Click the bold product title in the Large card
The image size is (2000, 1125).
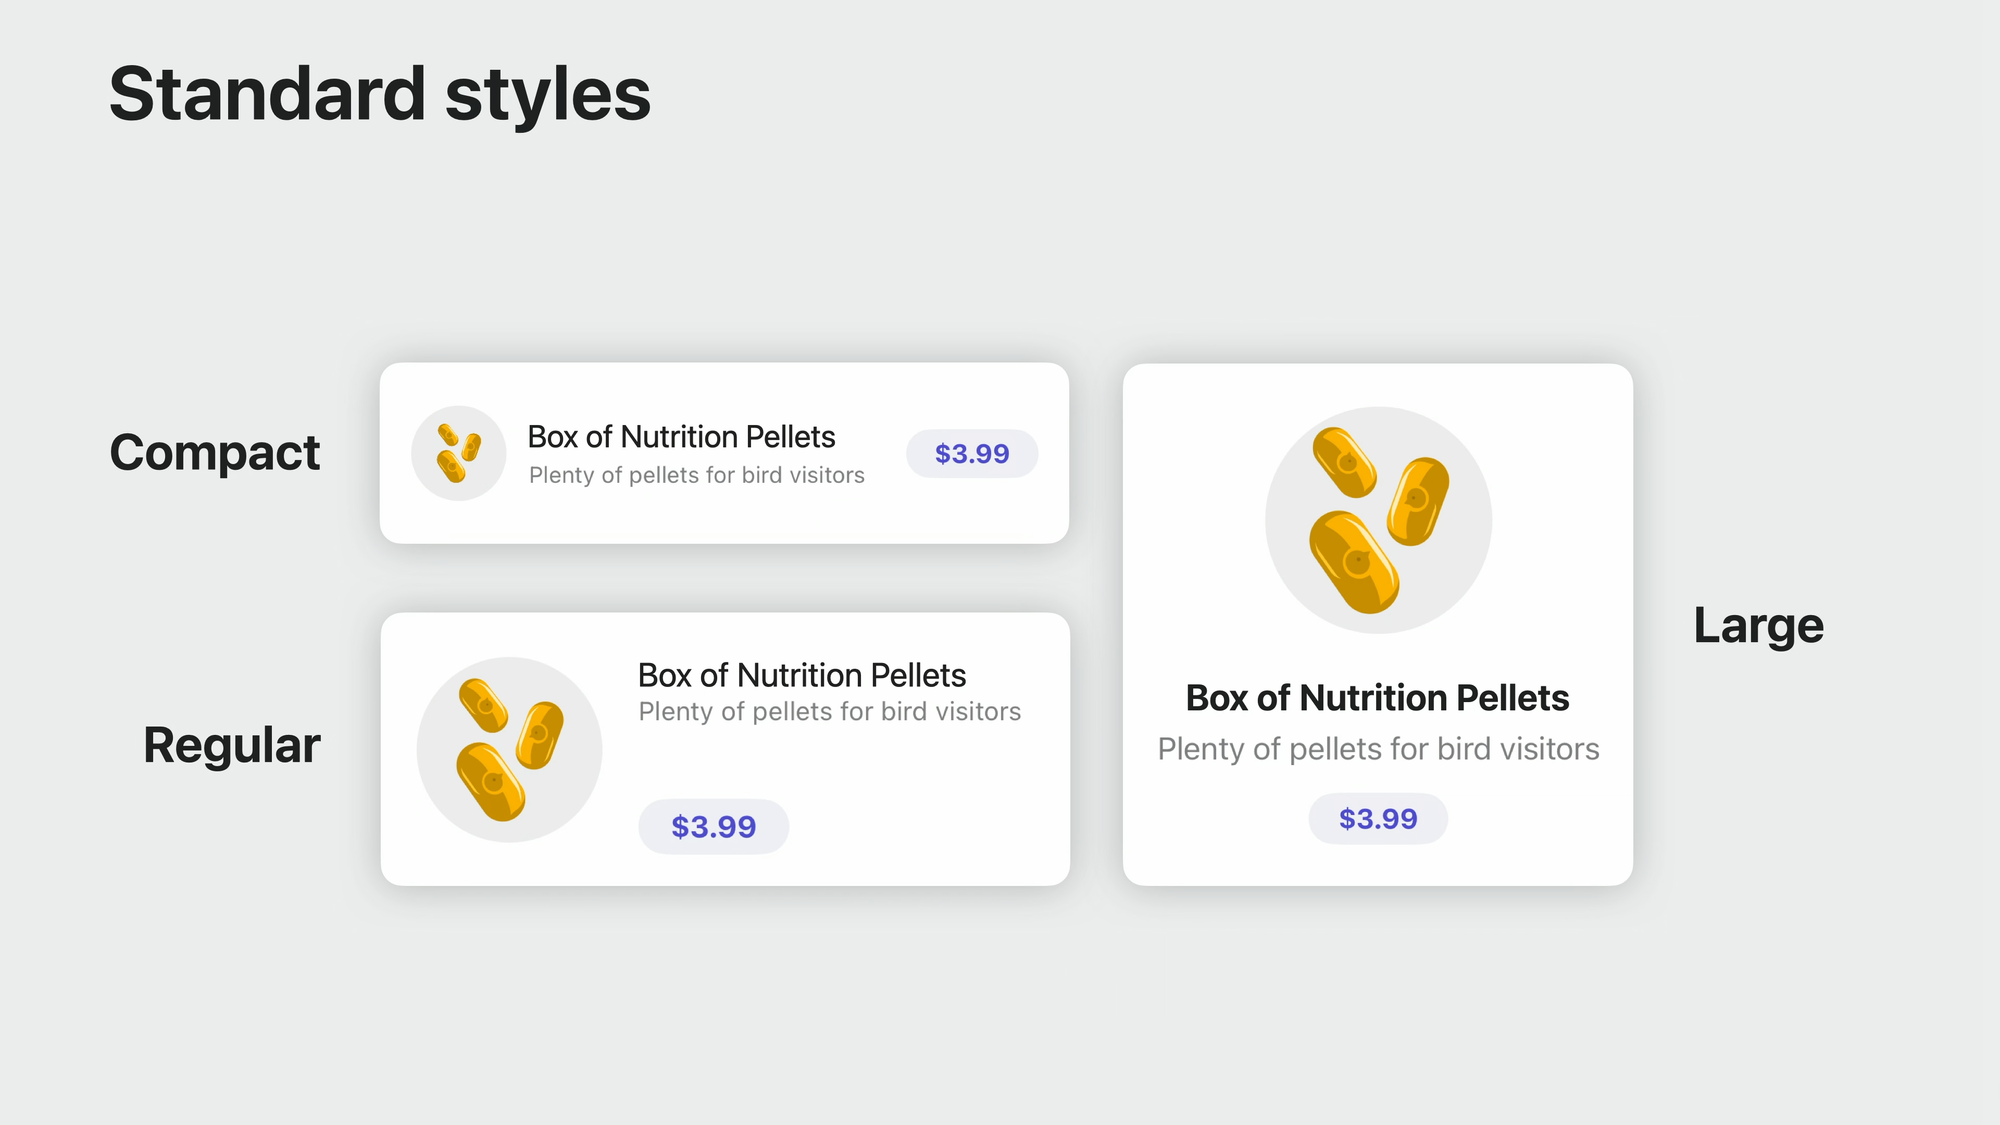pyautogui.click(x=1377, y=698)
